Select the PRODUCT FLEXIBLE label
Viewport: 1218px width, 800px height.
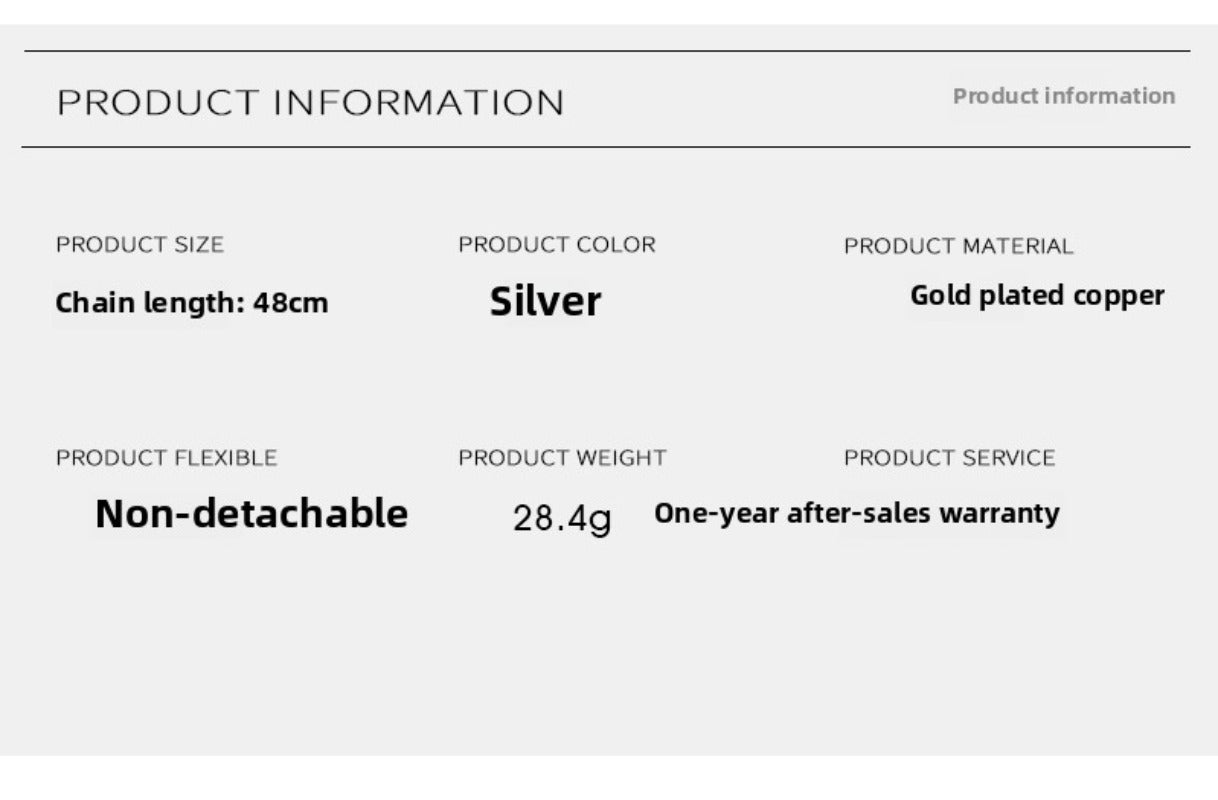(166, 458)
